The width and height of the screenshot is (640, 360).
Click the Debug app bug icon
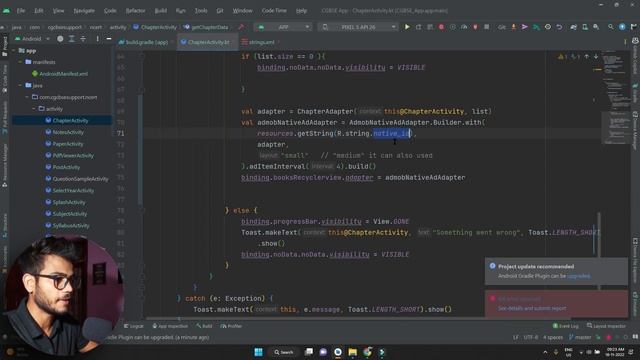tap(441, 27)
